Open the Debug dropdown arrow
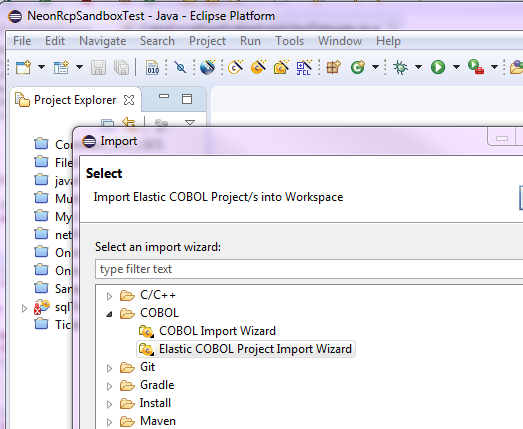The width and height of the screenshot is (523, 429). tap(418, 67)
